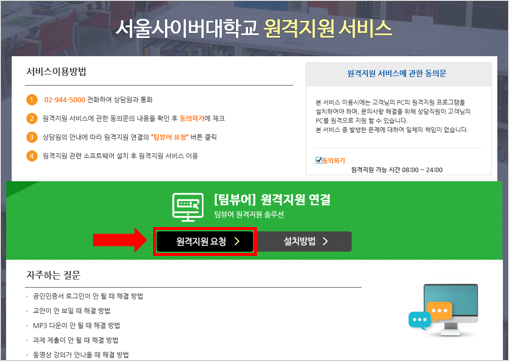Click step 2 text about 동의하기에 체크
The image size is (509, 361).
133,118
